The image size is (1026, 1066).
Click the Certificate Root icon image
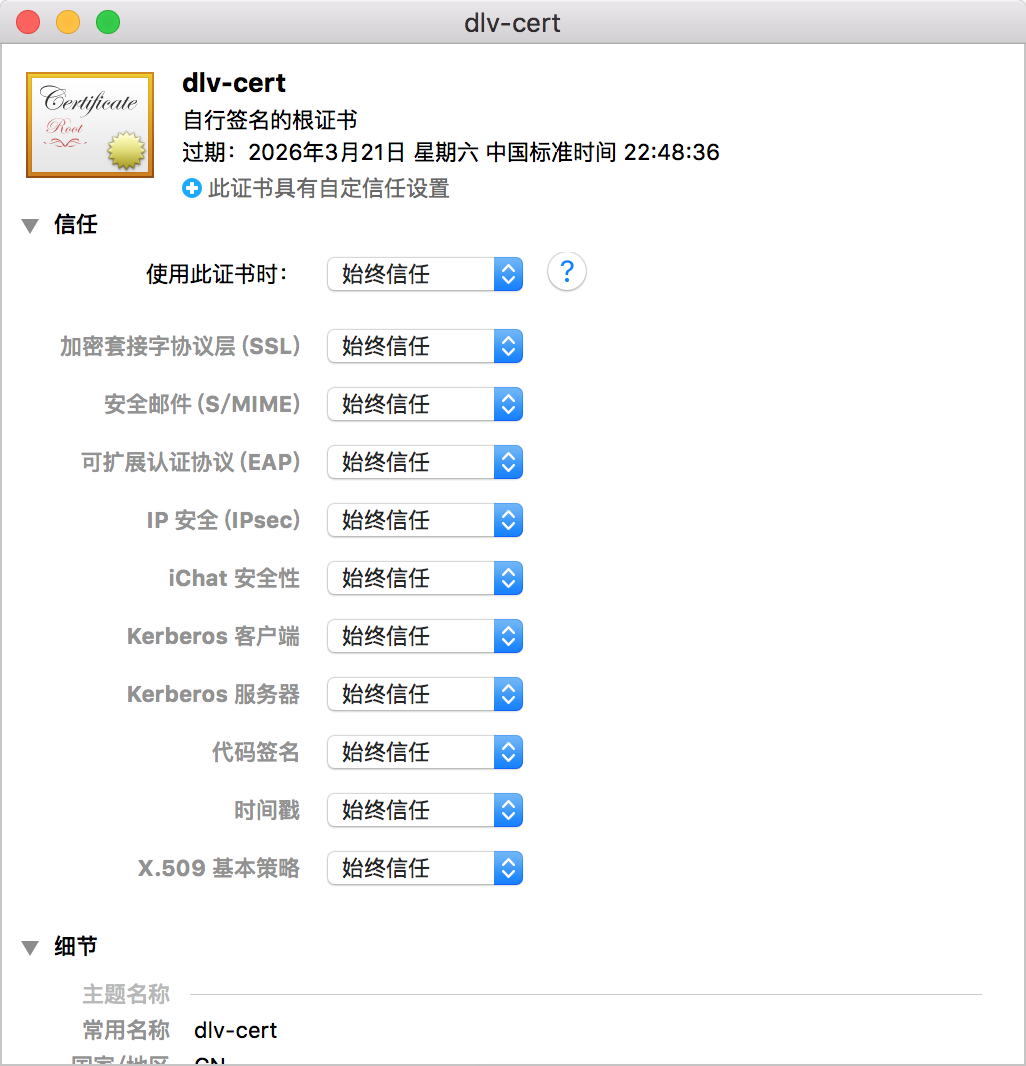(90, 124)
